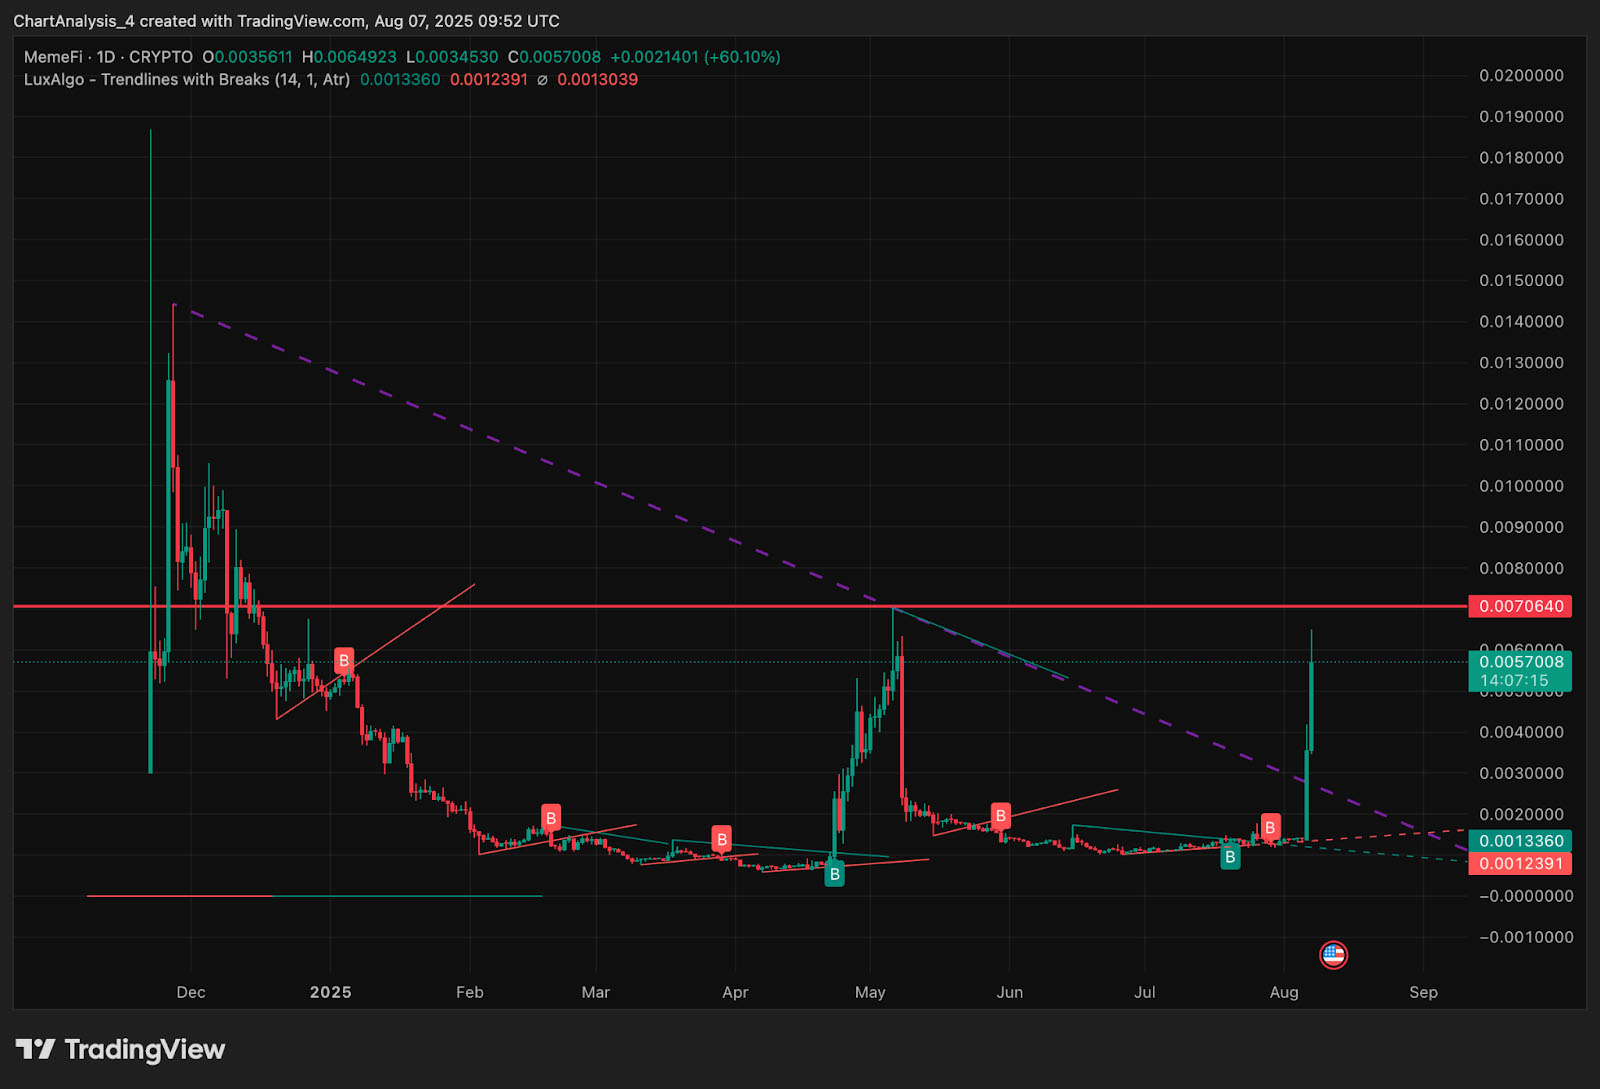1600x1089 pixels.
Task: Select the red B marker just before August
Action: (1270, 827)
